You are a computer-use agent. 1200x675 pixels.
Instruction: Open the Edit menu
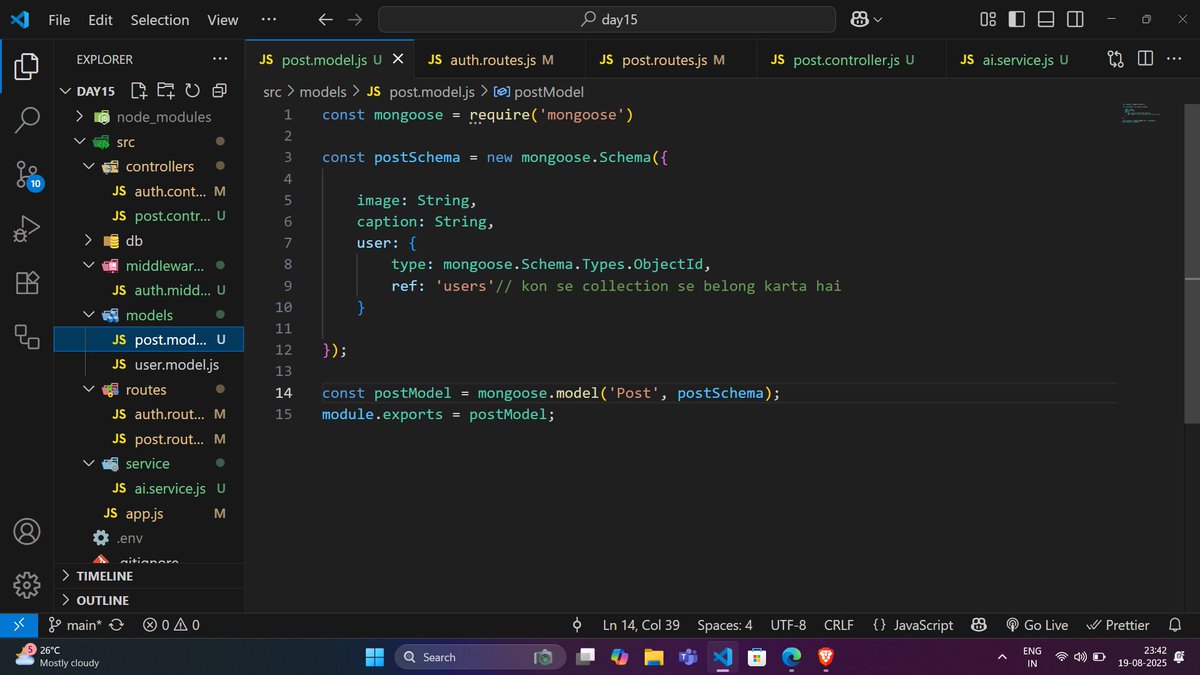(100, 19)
